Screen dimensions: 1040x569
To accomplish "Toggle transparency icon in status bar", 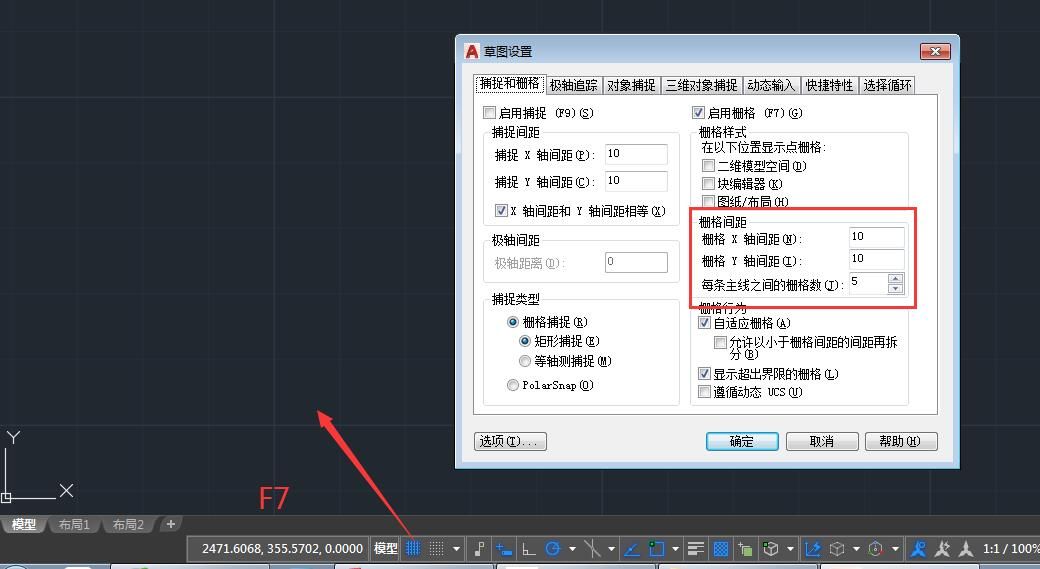I will pos(720,548).
